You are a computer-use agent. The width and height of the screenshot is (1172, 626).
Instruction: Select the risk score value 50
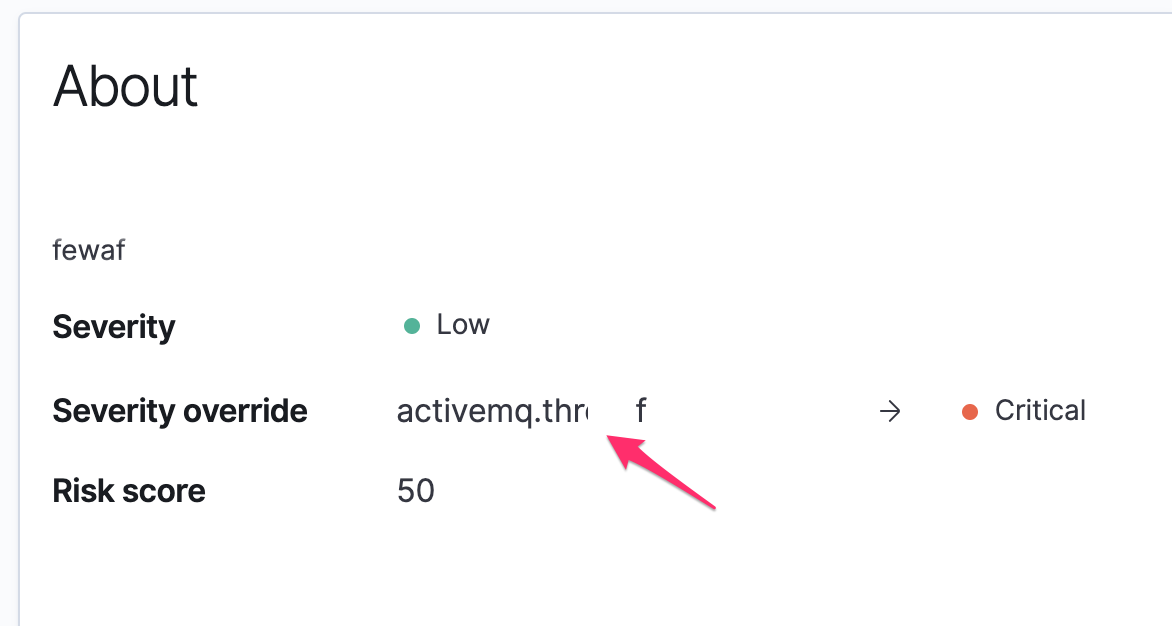[x=416, y=491]
